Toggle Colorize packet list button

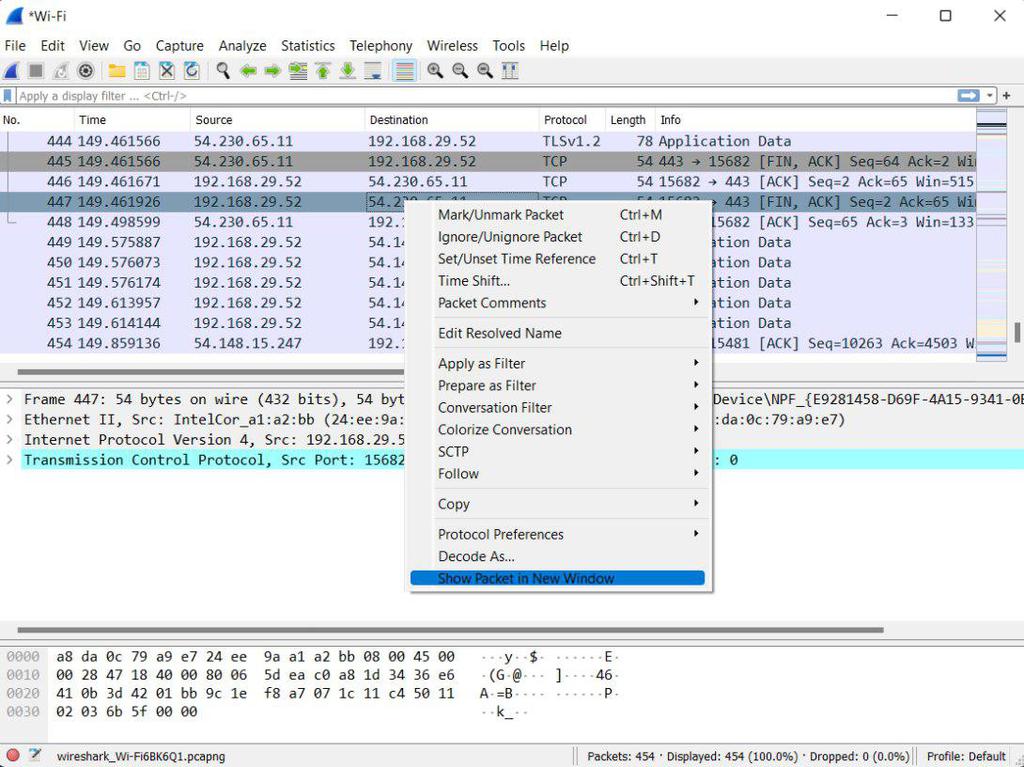(404, 71)
